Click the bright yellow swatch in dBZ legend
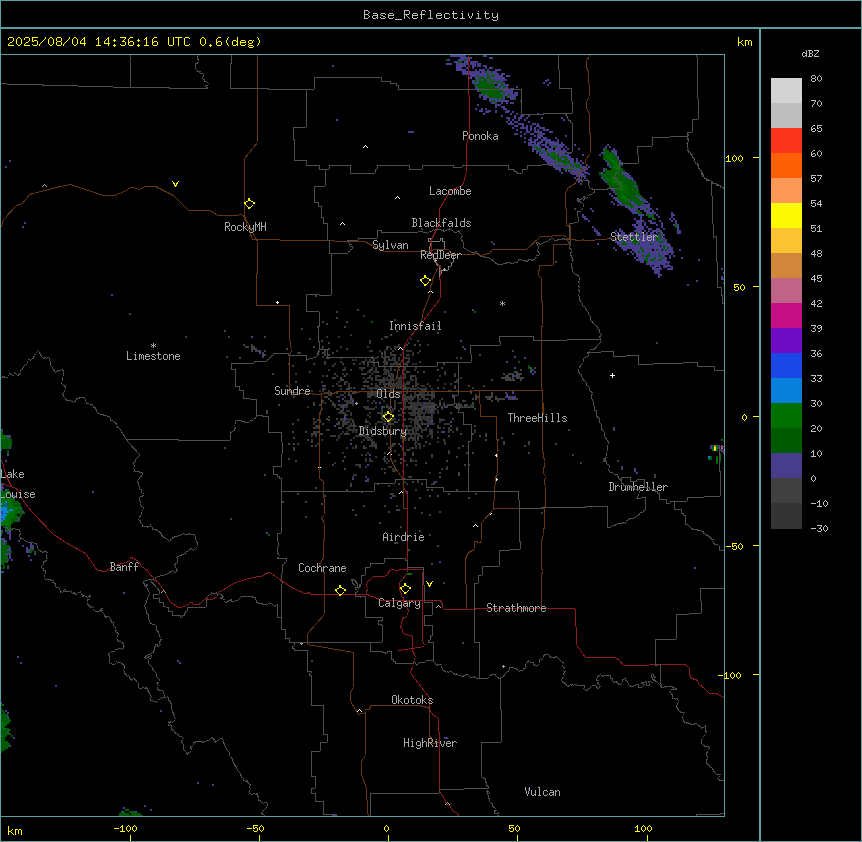The width and height of the screenshot is (862, 842). [786, 215]
